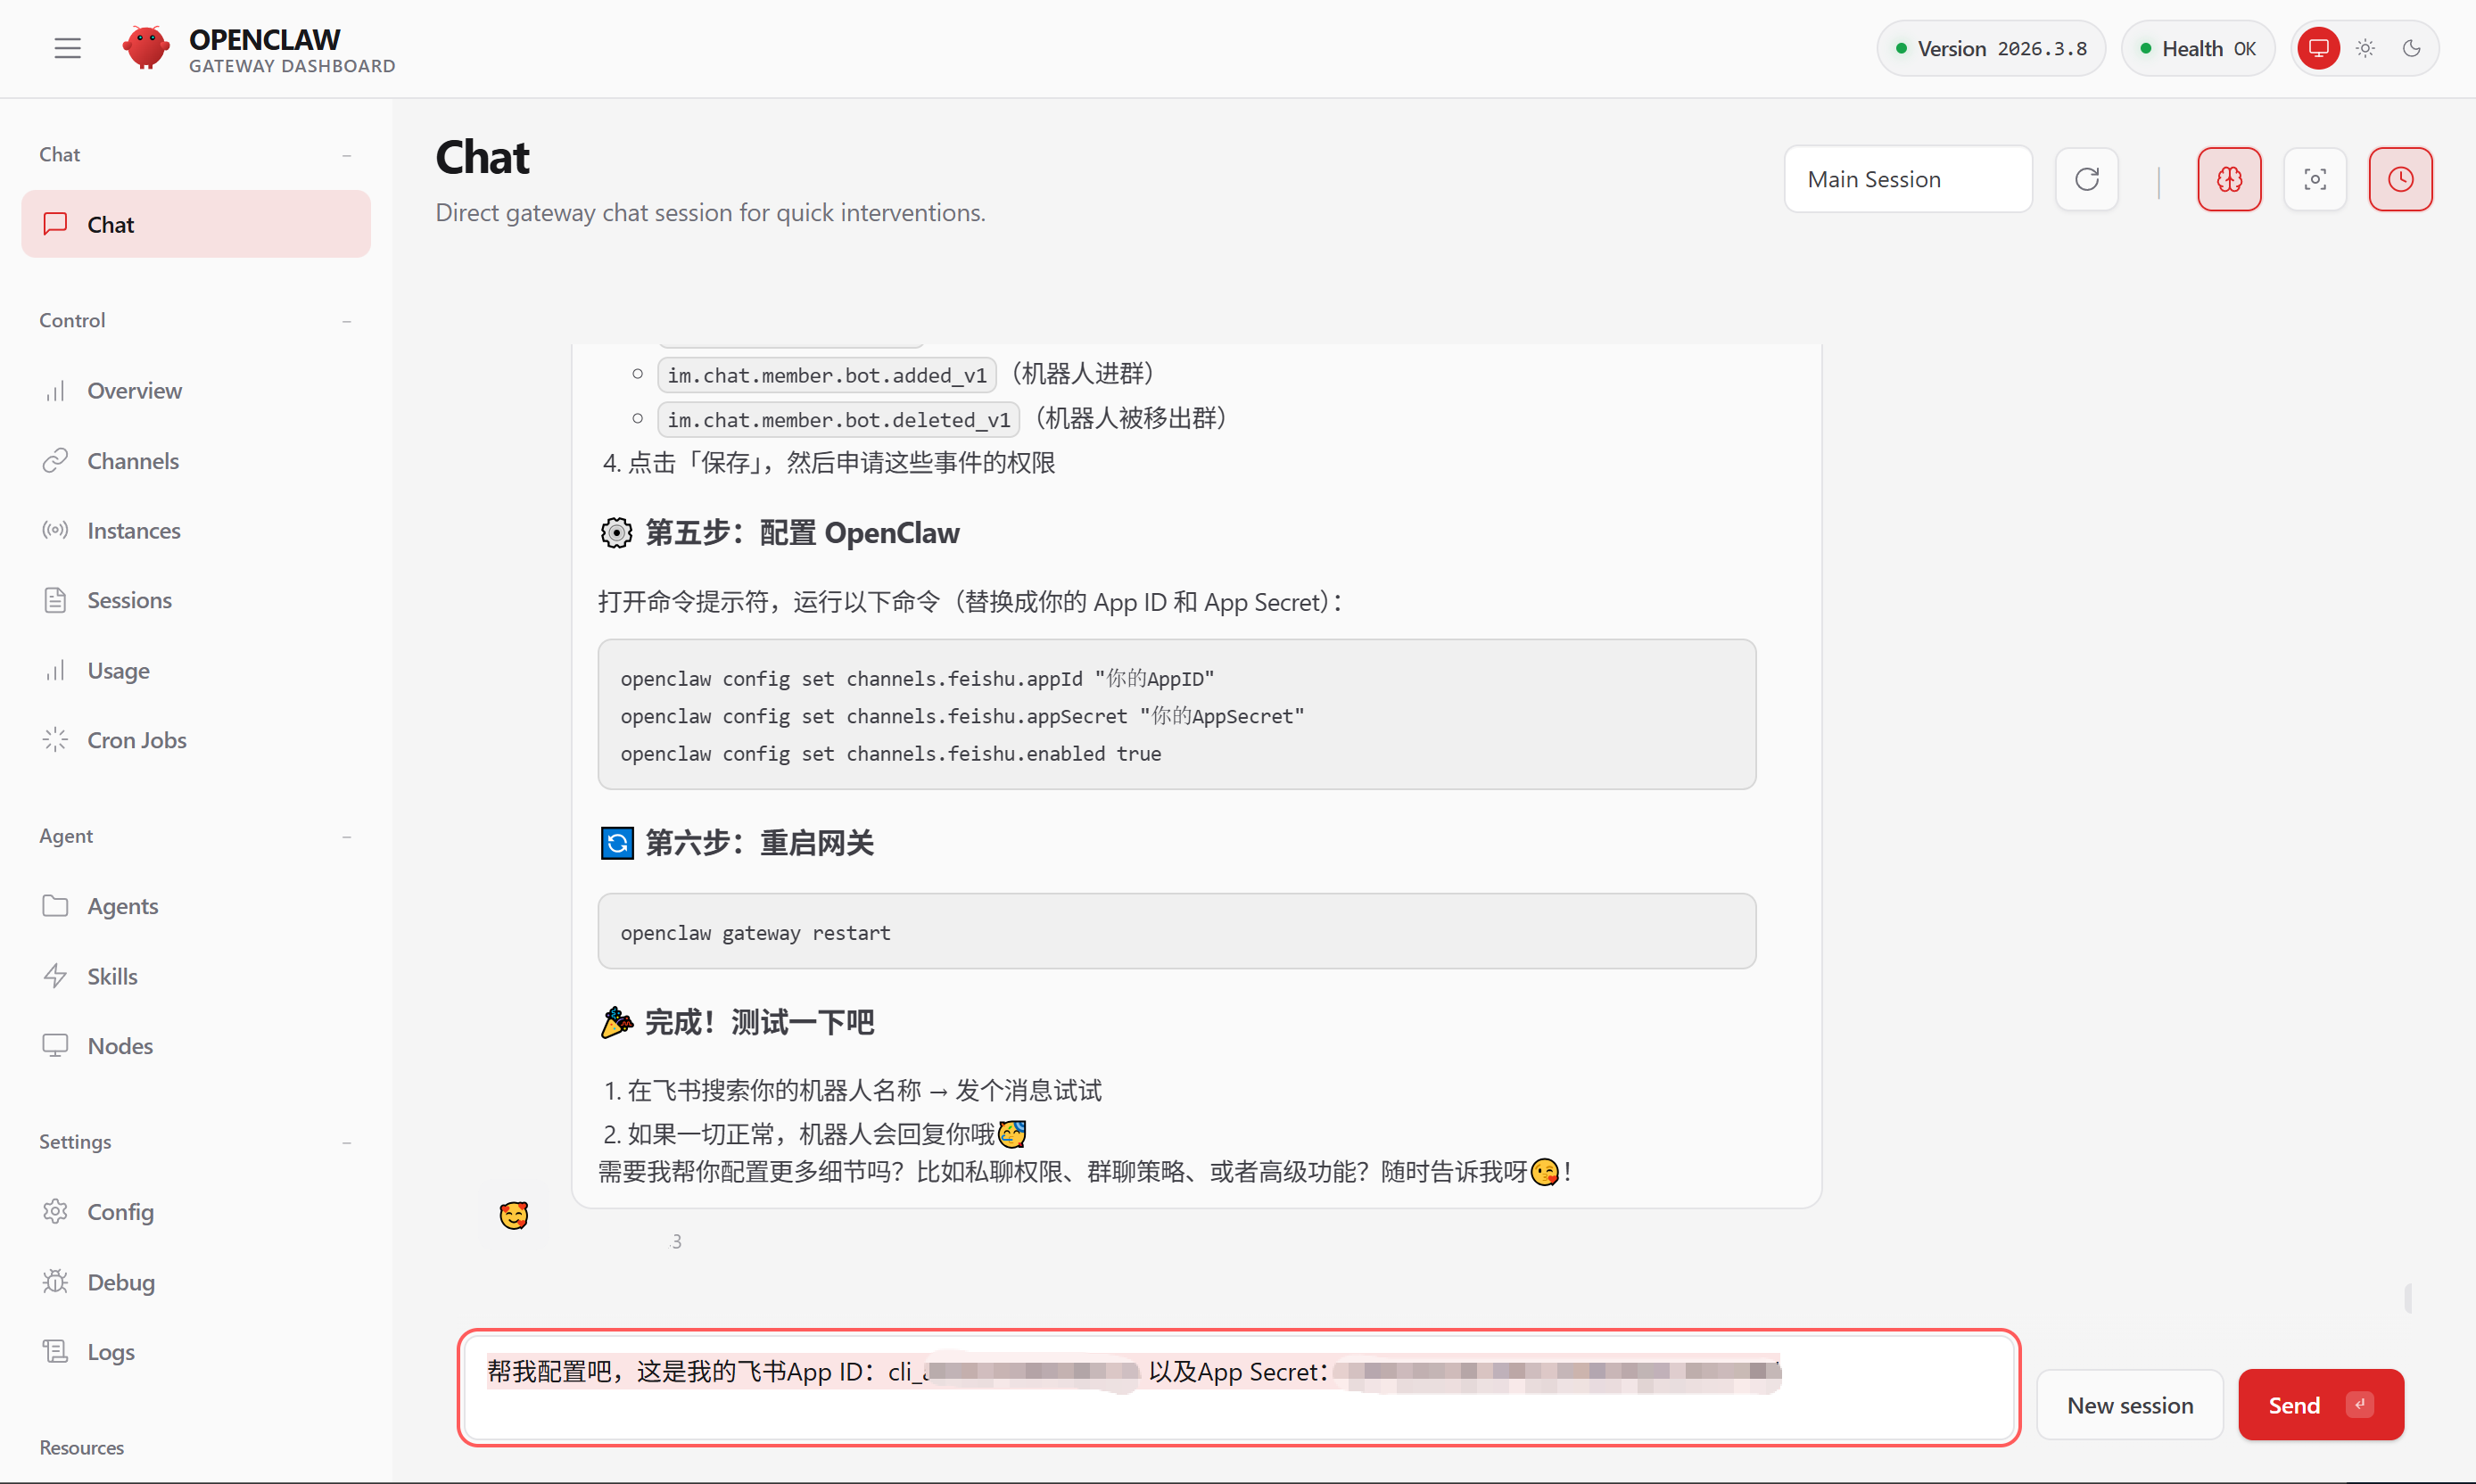Image resolution: width=2476 pixels, height=1484 pixels.
Task: Switch to dark mode with moon toggle
Action: click(x=2412, y=47)
